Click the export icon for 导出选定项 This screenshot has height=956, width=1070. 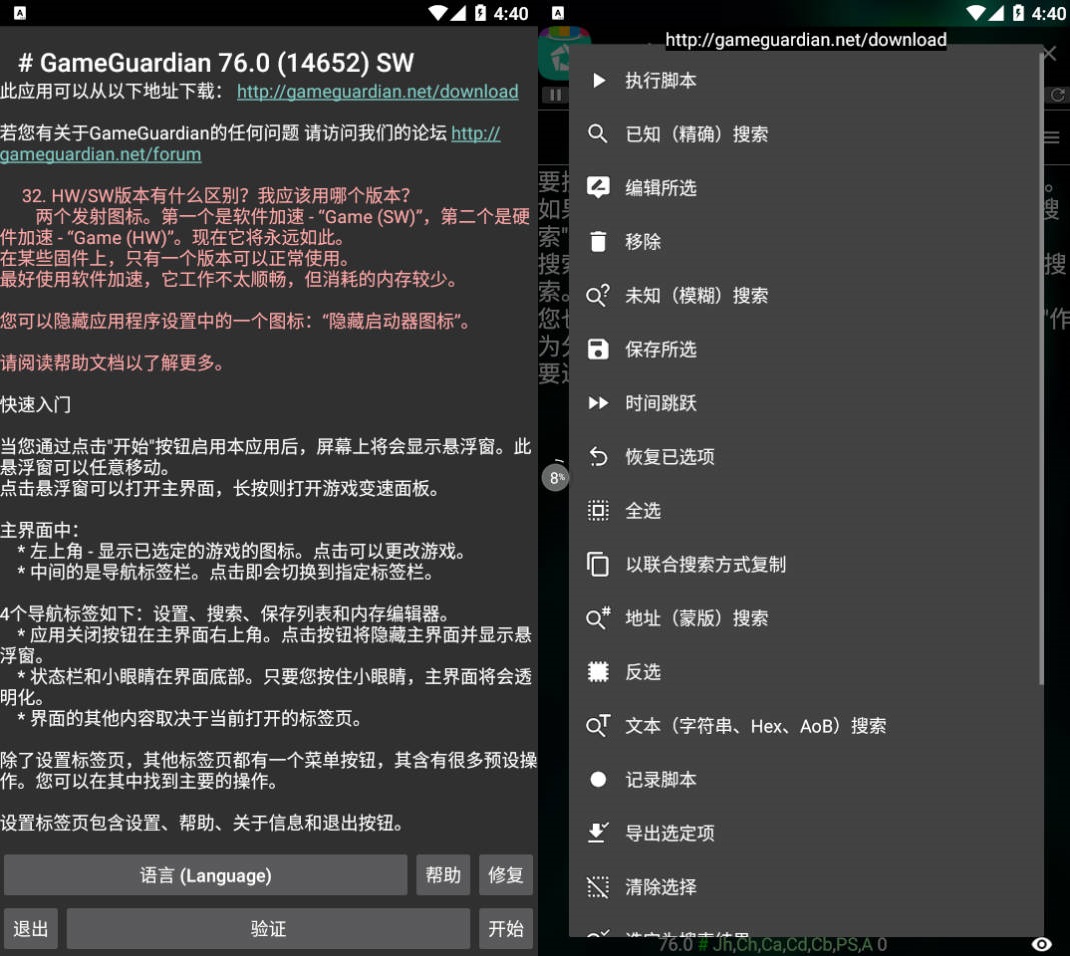pyautogui.click(x=598, y=833)
